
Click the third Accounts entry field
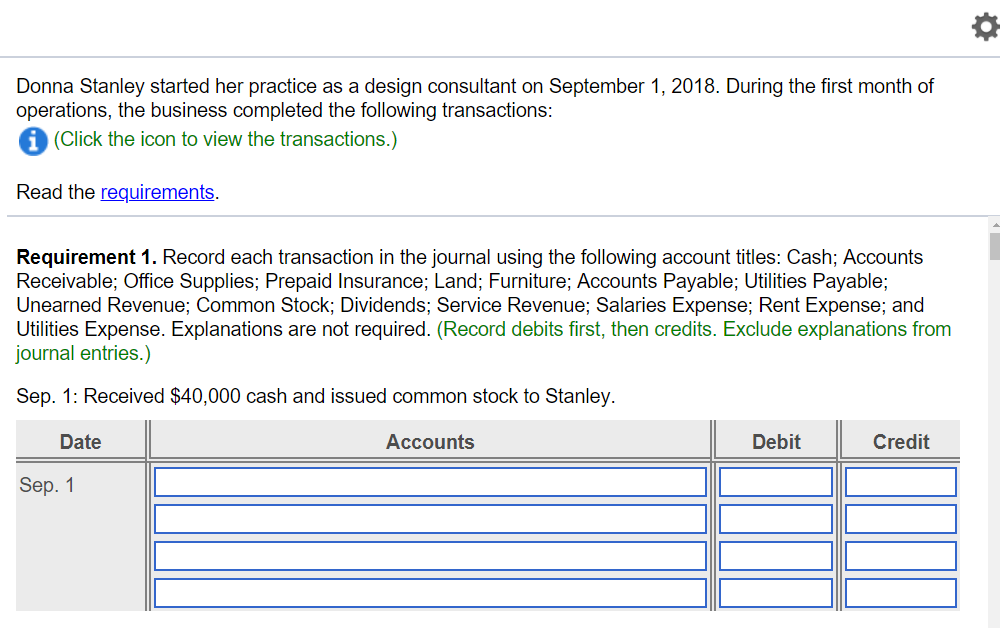430,555
